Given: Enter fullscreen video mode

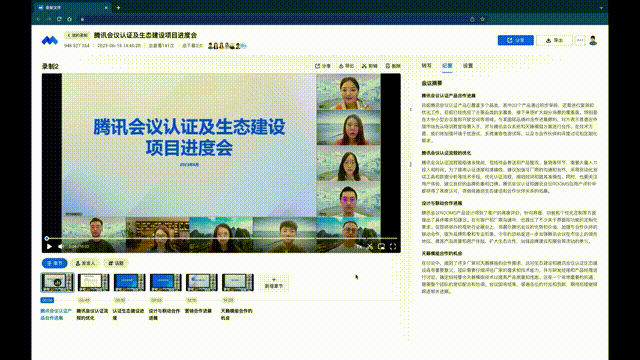Looking at the screenshot, I should click(393, 247).
